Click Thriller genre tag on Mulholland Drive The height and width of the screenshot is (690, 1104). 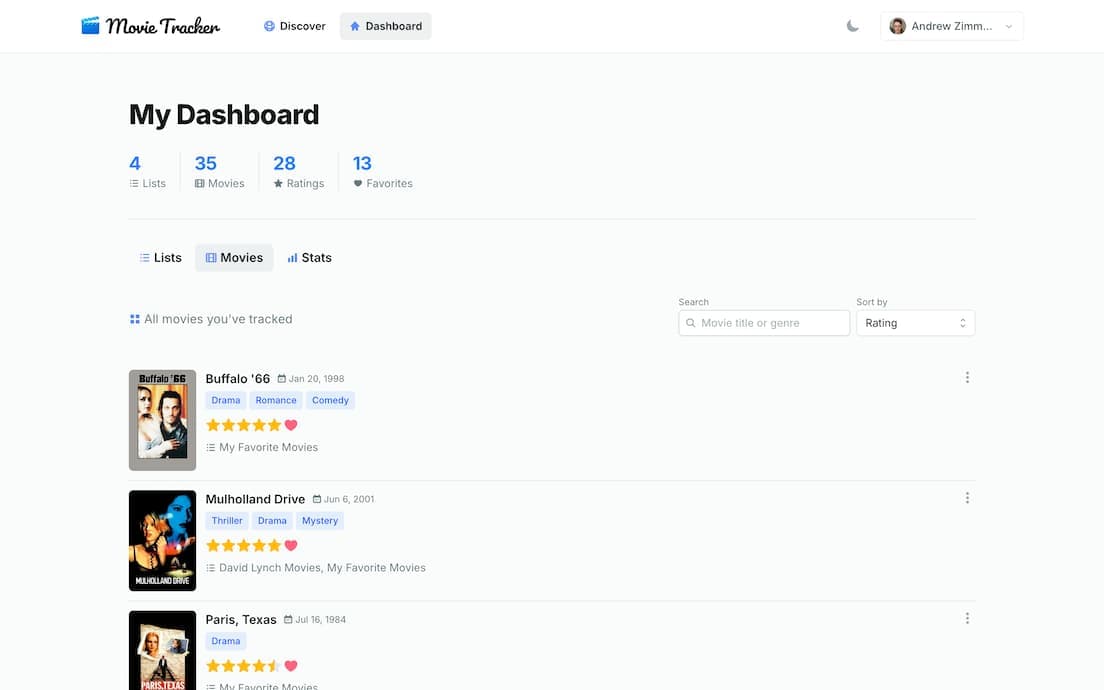(x=227, y=521)
